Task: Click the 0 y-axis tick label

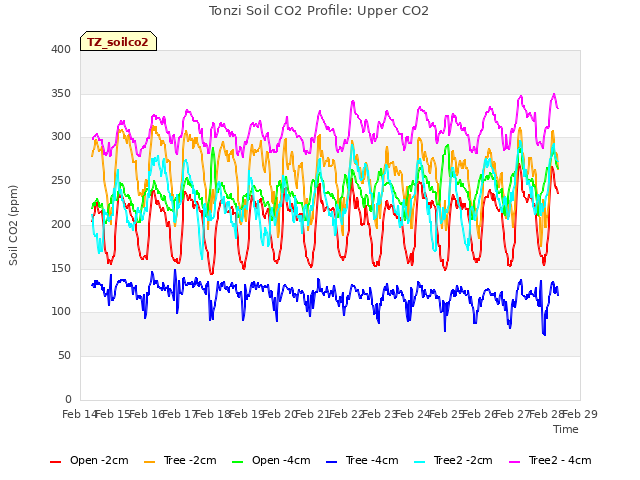Action: (68, 399)
